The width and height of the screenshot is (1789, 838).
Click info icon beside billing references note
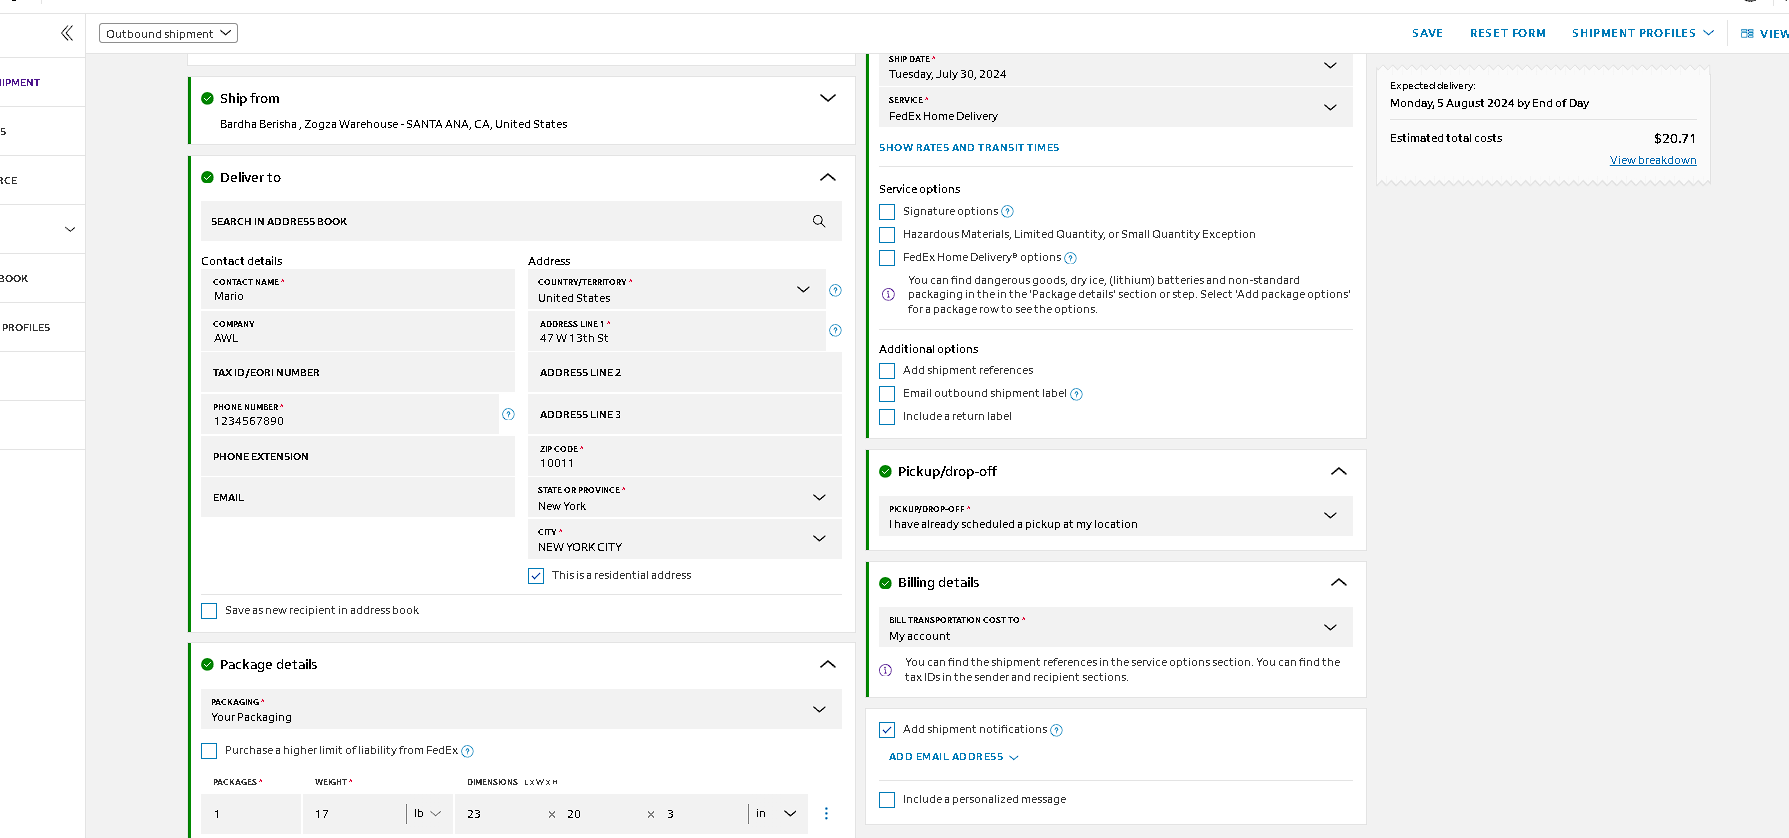(x=885, y=670)
